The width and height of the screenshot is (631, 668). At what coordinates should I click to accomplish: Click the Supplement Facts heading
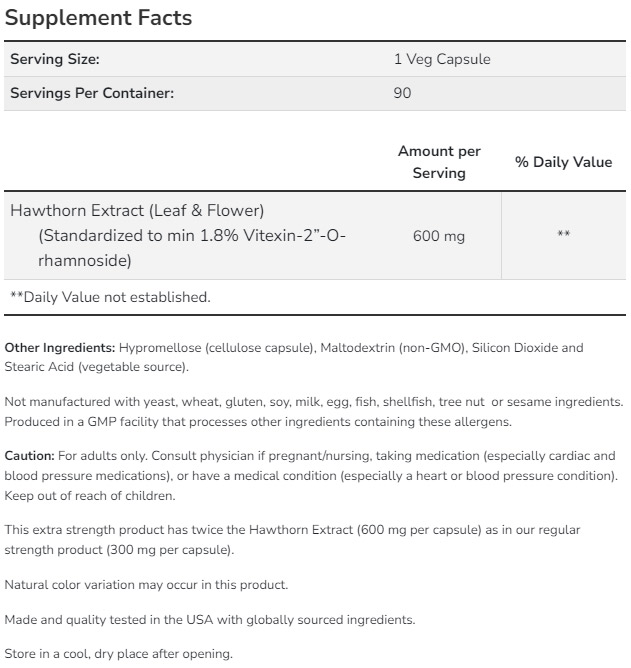tap(99, 18)
